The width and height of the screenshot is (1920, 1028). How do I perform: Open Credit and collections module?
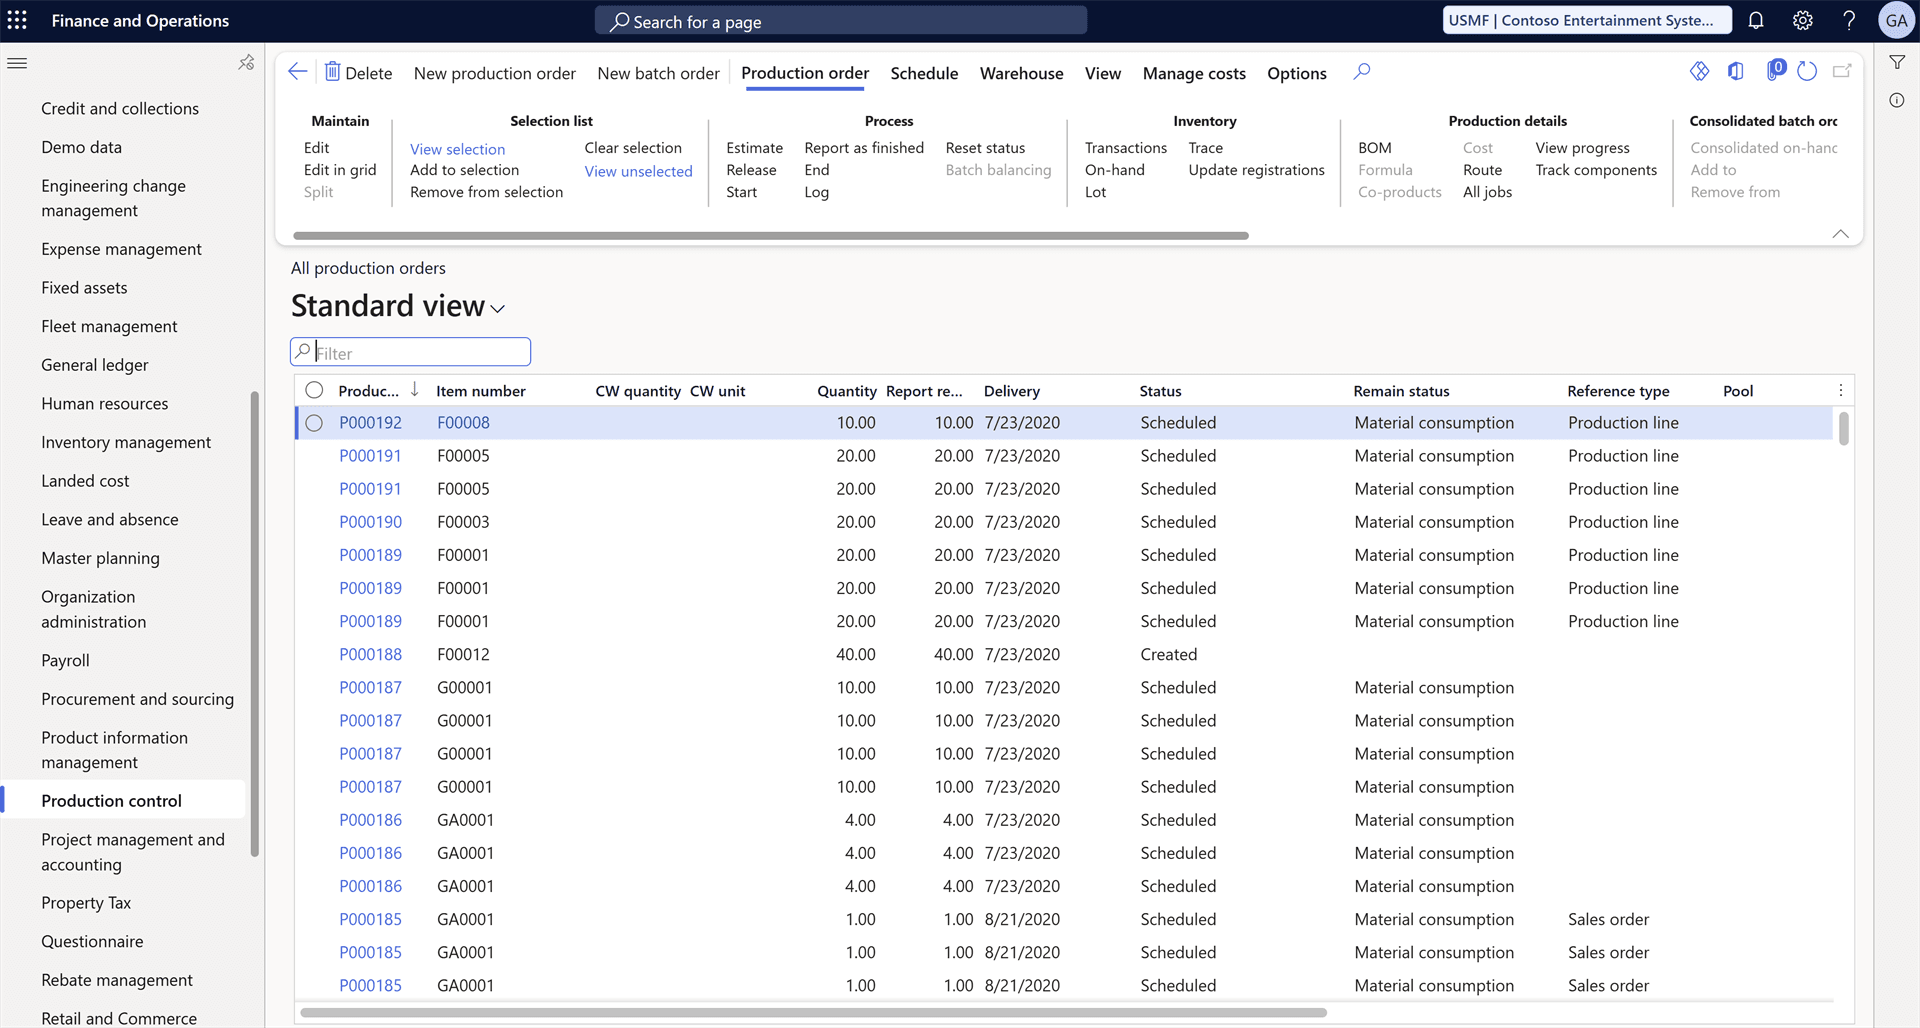click(x=120, y=108)
